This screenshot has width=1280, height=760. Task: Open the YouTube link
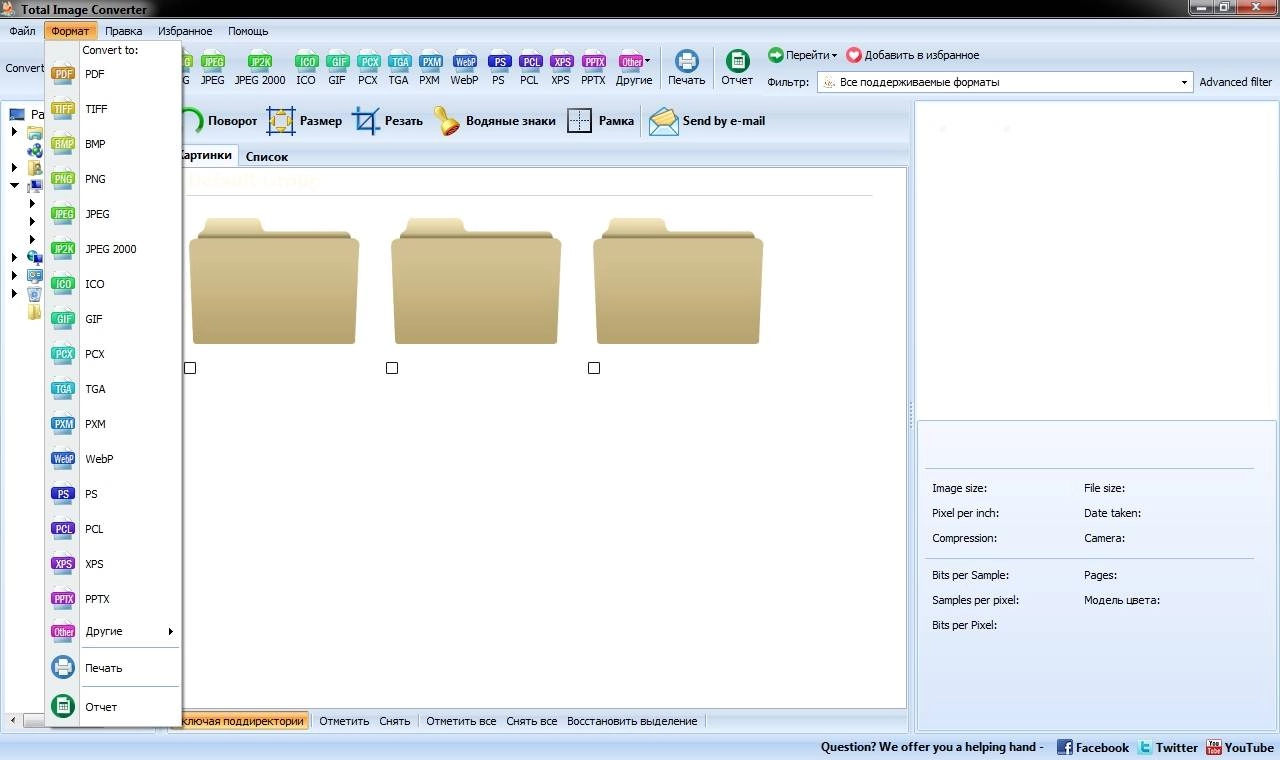coord(1240,747)
